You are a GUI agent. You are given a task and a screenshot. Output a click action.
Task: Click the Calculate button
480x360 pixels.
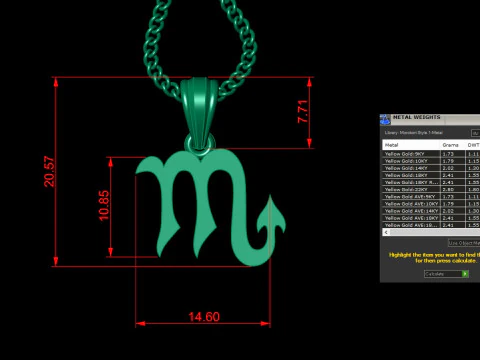(x=446, y=274)
